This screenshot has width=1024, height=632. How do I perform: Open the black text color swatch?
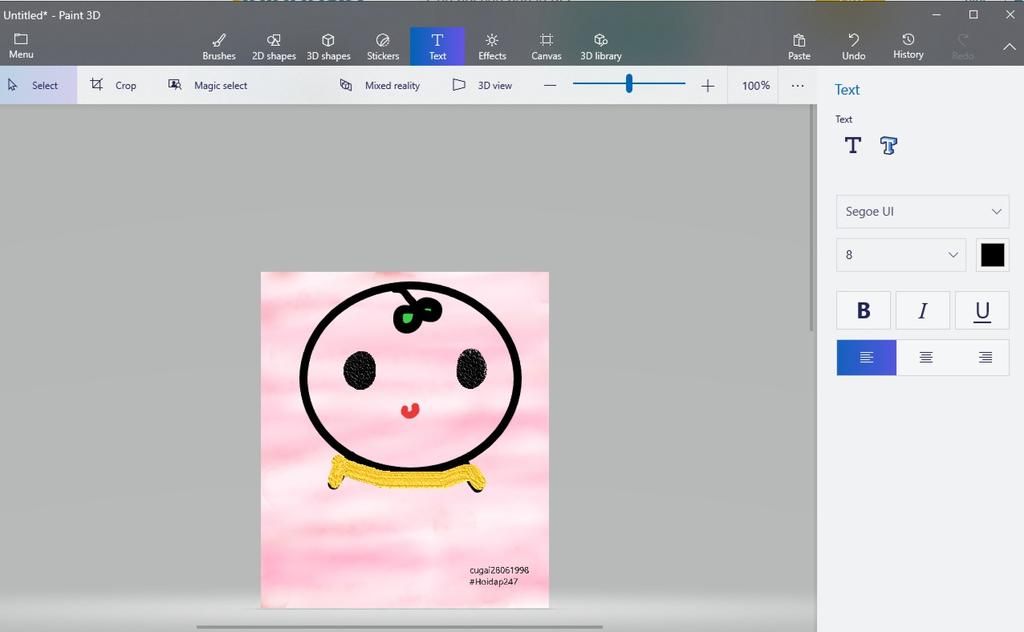(x=992, y=255)
